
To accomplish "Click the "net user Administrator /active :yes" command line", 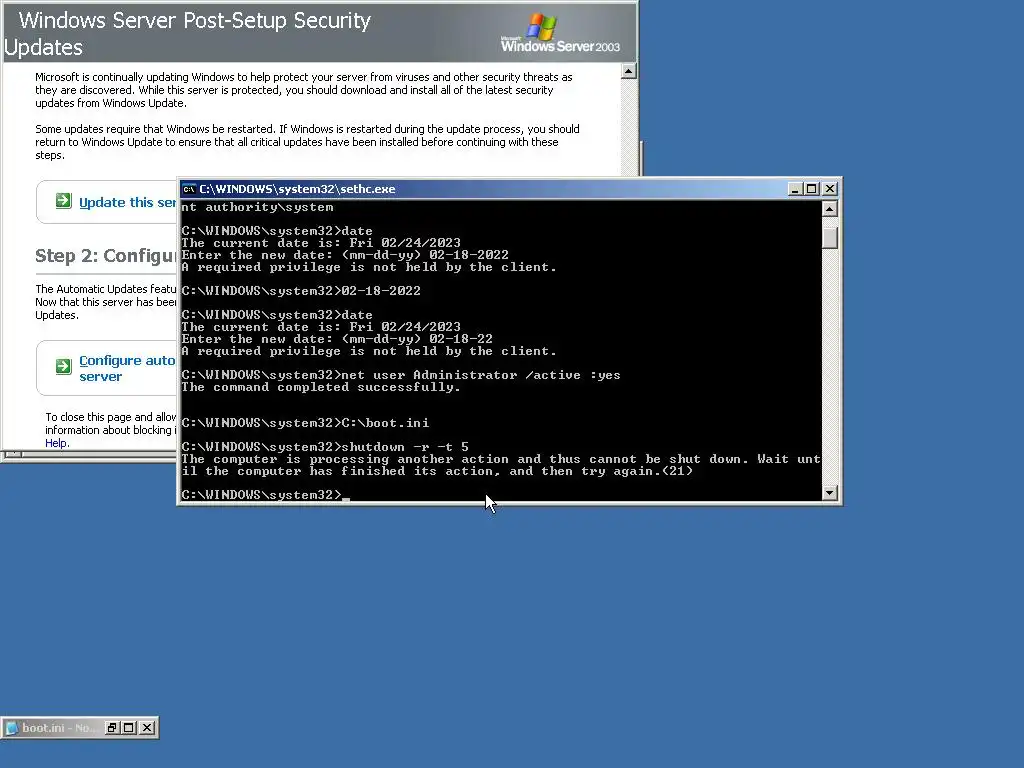I will tap(401, 375).
